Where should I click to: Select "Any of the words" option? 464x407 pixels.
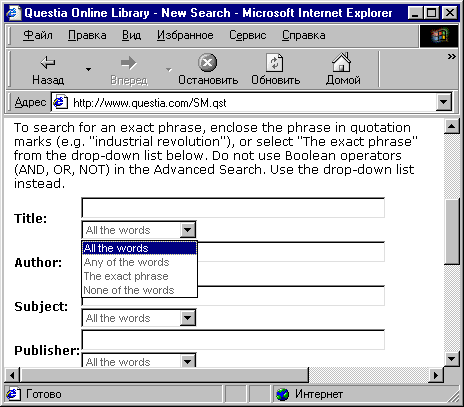click(x=139, y=262)
